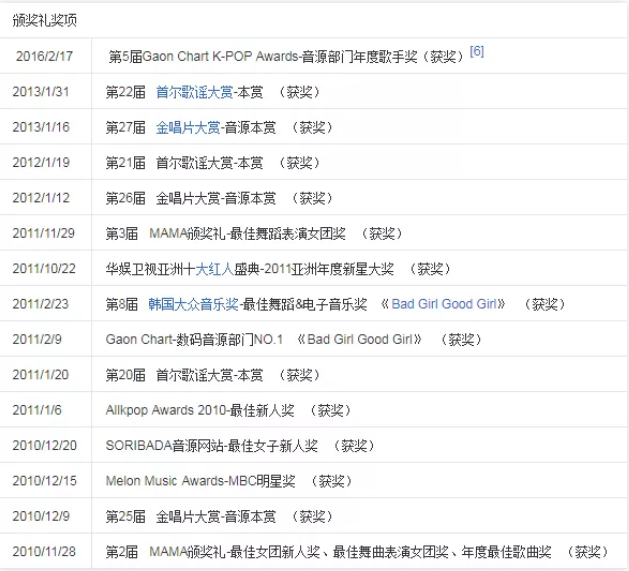The image size is (629, 571).
Task: Select the 第2届 MAMA颁奖礼 entry
Action: pos(357,552)
